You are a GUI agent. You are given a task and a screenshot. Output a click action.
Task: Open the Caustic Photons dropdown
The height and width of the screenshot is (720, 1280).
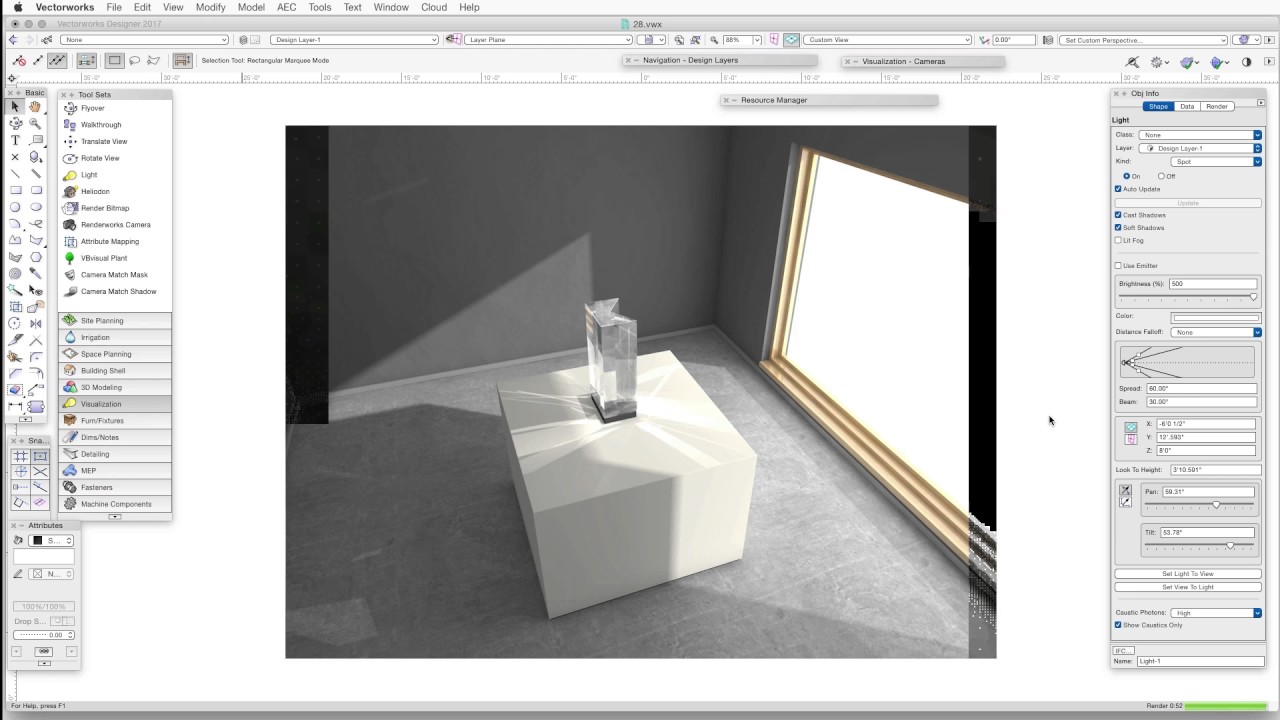pos(1216,613)
